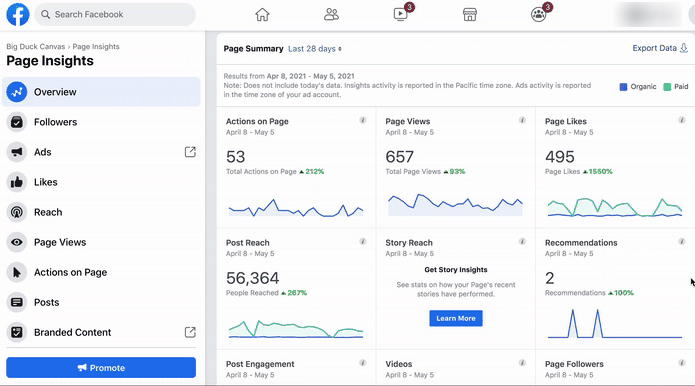The height and width of the screenshot is (386, 695).
Task: Open the Home feed icon
Action: [x=262, y=15]
